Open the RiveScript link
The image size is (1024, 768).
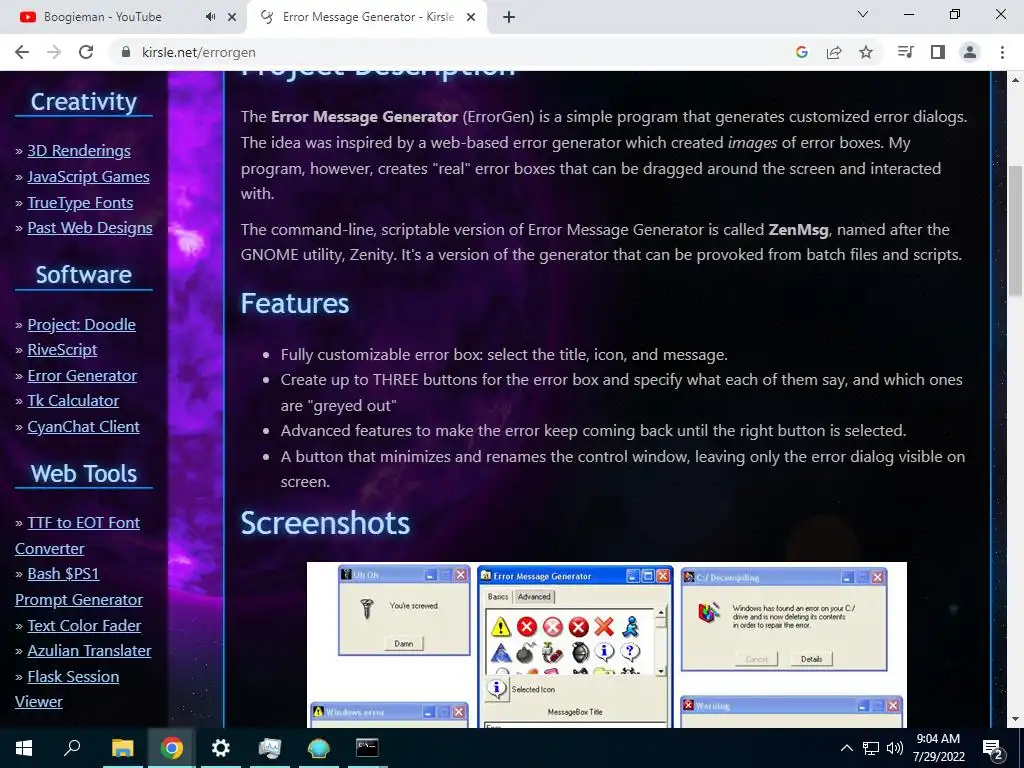click(x=62, y=350)
